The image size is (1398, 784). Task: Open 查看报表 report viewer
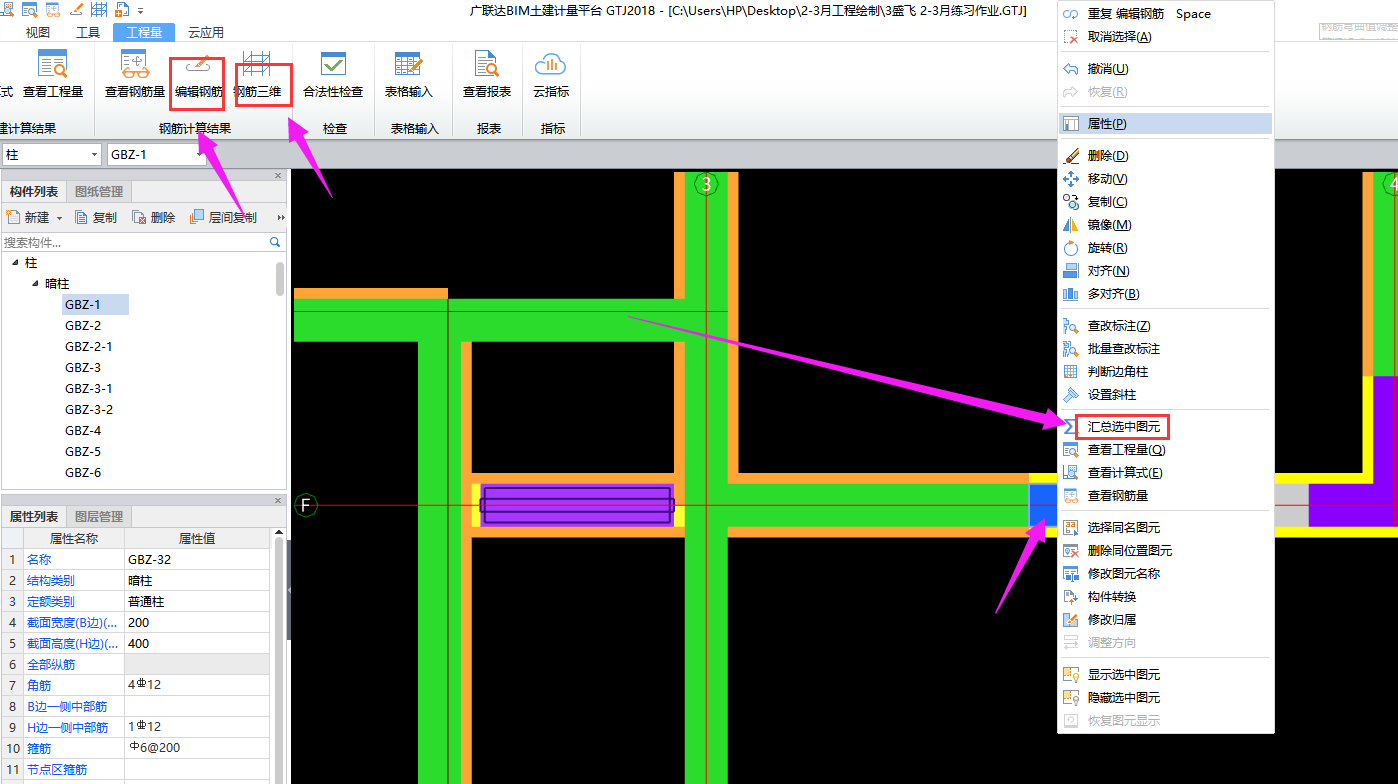487,74
